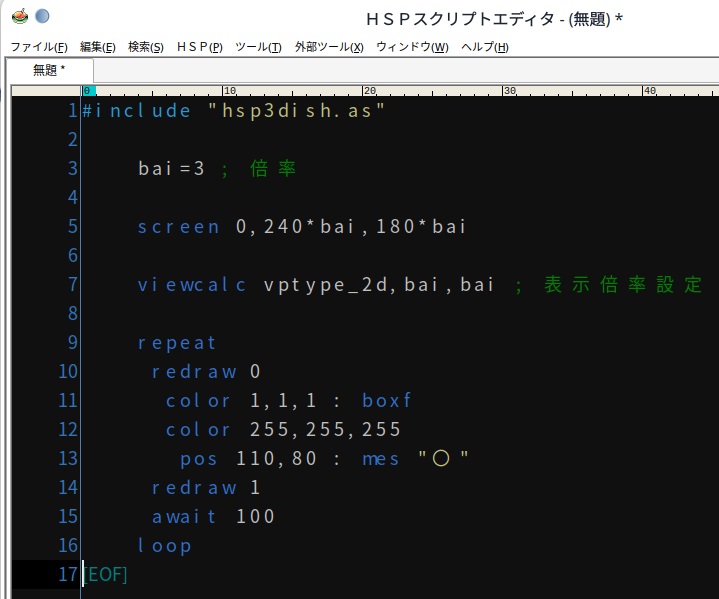
Task: Open the HSP(P) menu
Action: click(199, 47)
